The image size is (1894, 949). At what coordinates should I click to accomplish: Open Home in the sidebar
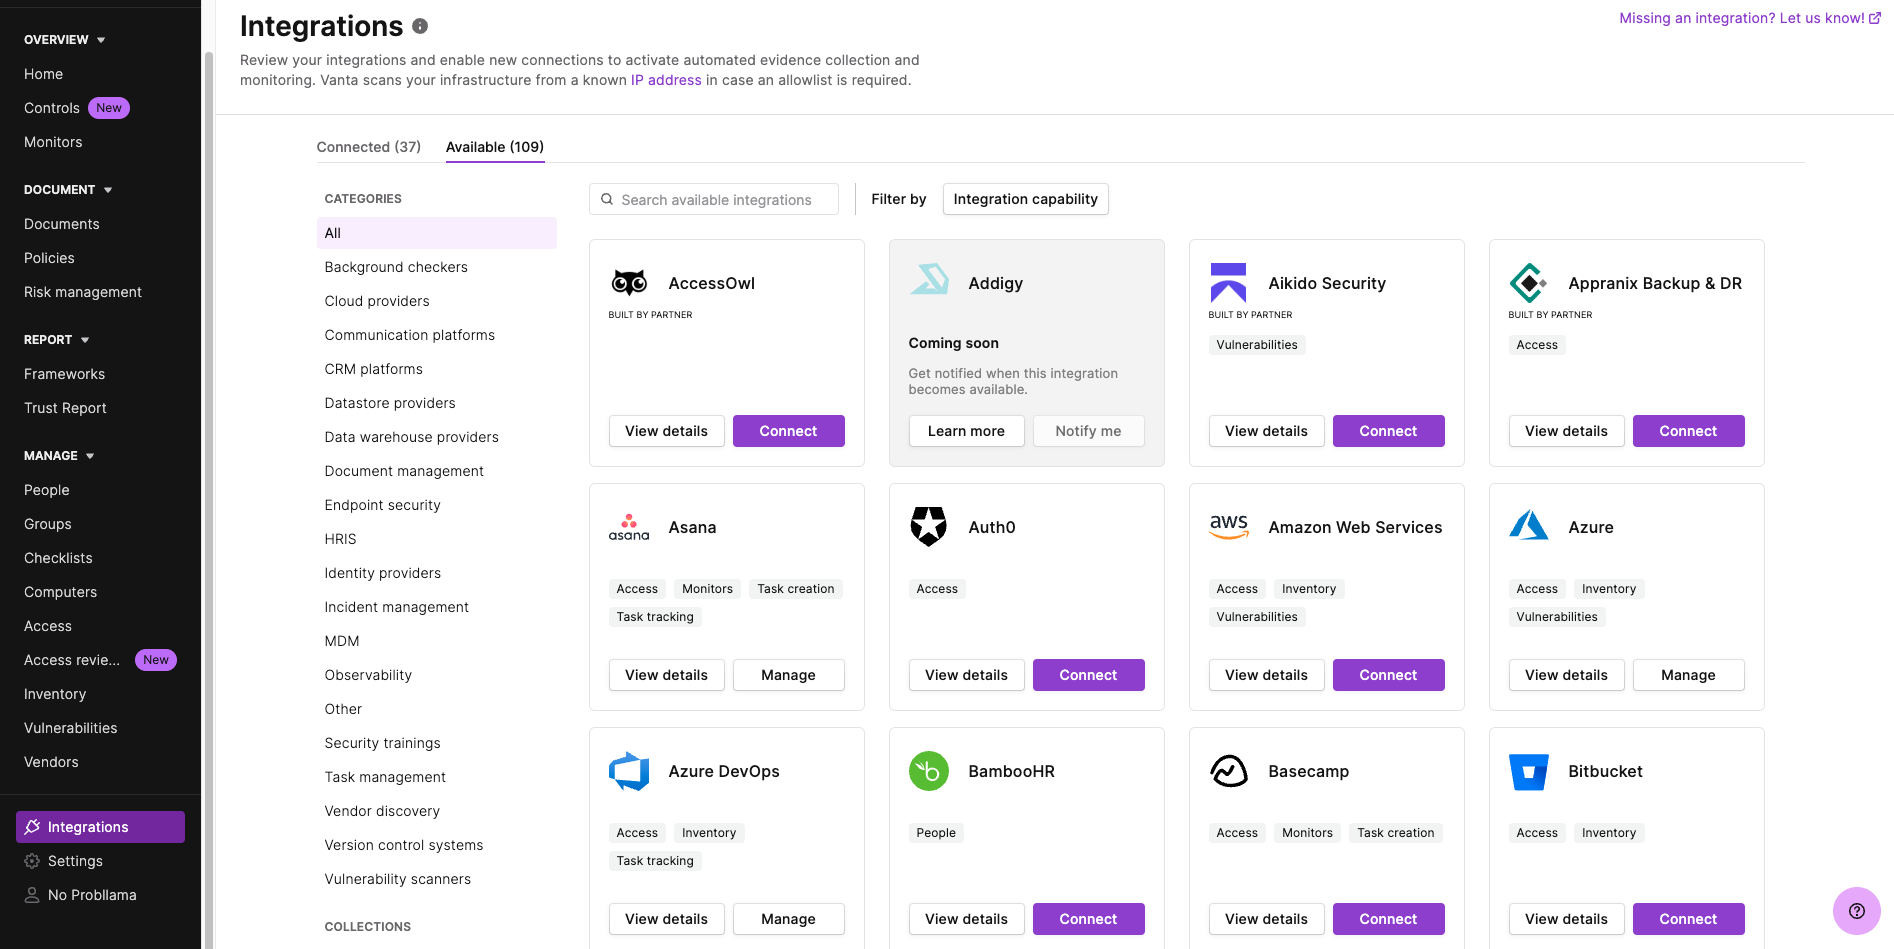point(44,74)
